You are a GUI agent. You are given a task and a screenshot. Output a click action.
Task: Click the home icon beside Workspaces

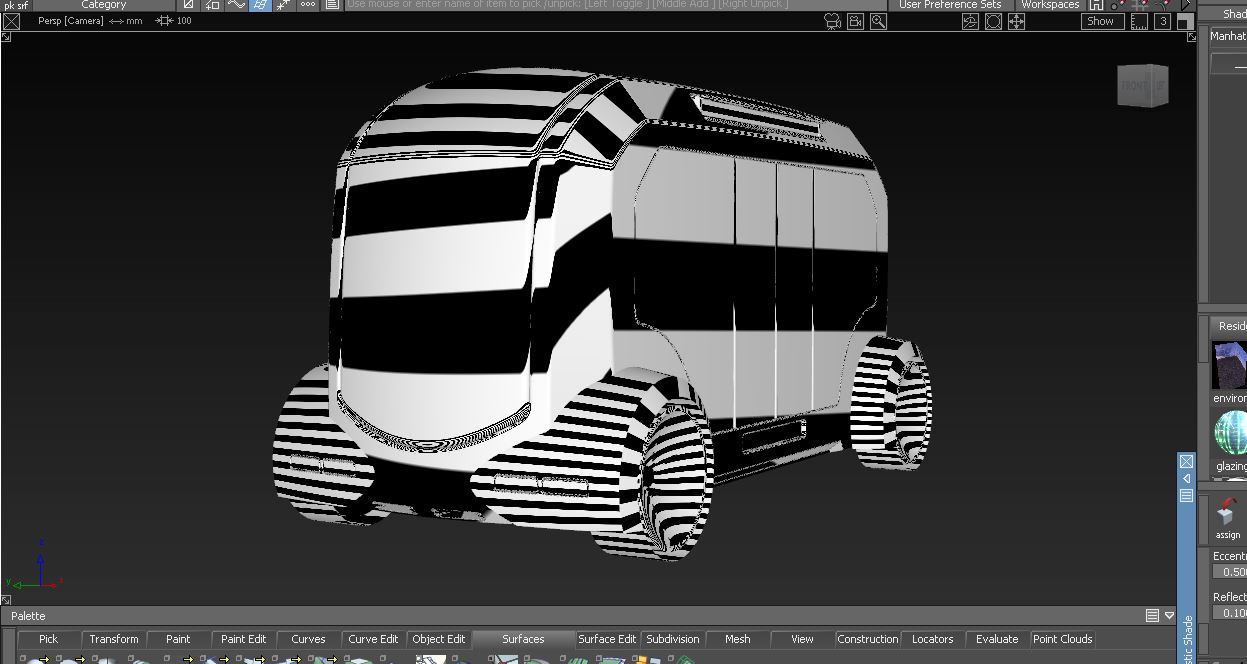(x=1096, y=5)
